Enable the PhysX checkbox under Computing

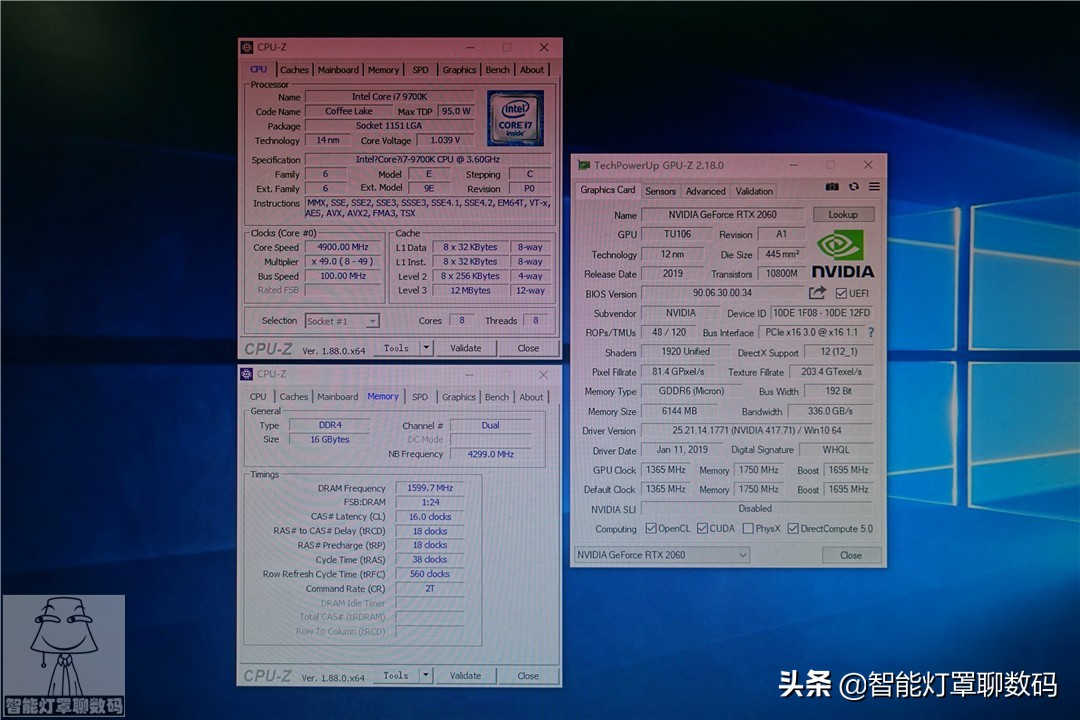[x=747, y=528]
